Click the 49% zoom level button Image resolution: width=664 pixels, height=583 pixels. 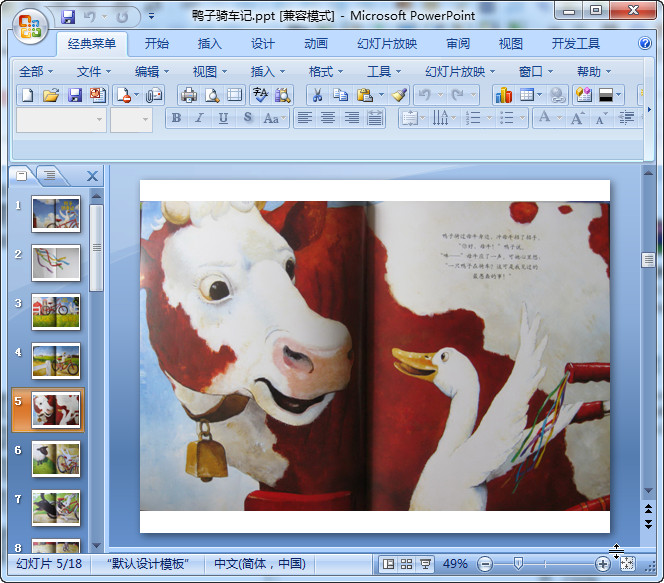455,564
